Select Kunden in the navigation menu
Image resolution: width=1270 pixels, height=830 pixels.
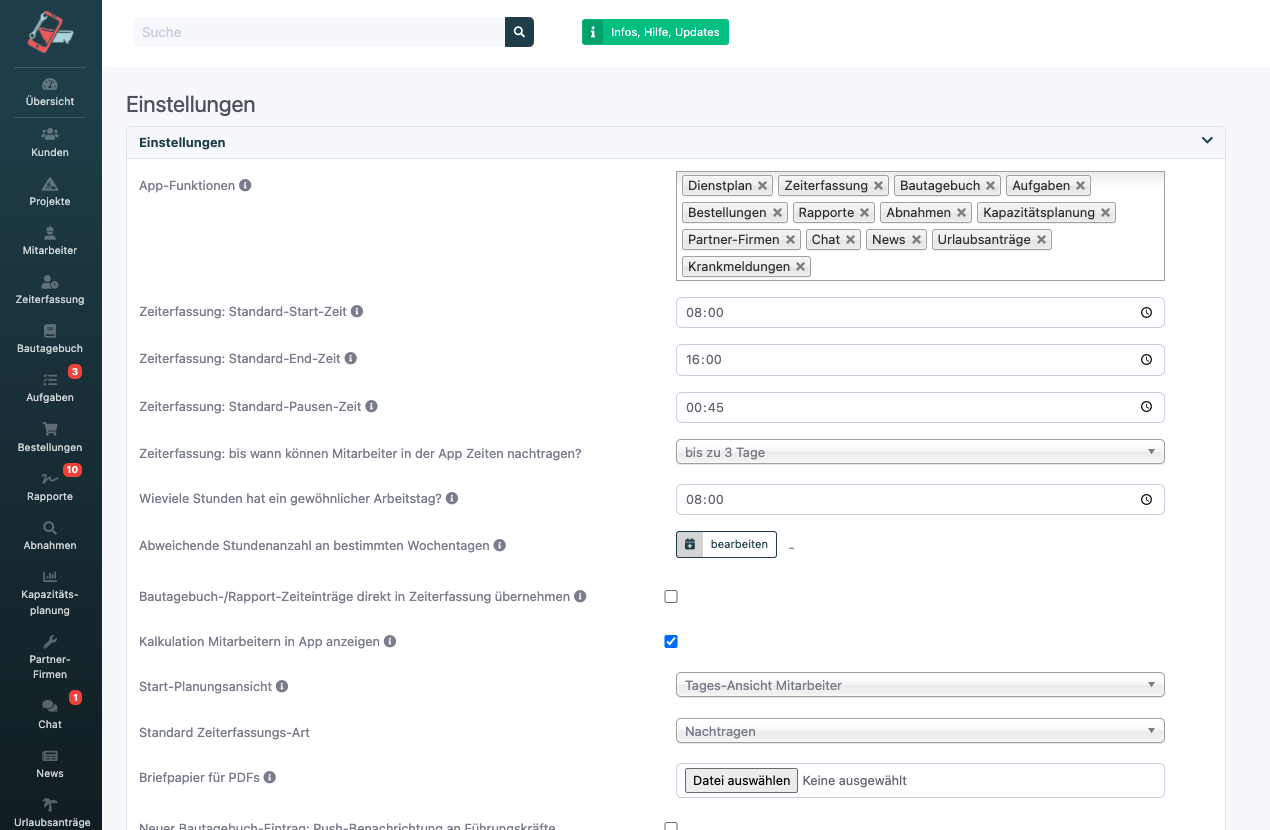tap(49, 141)
